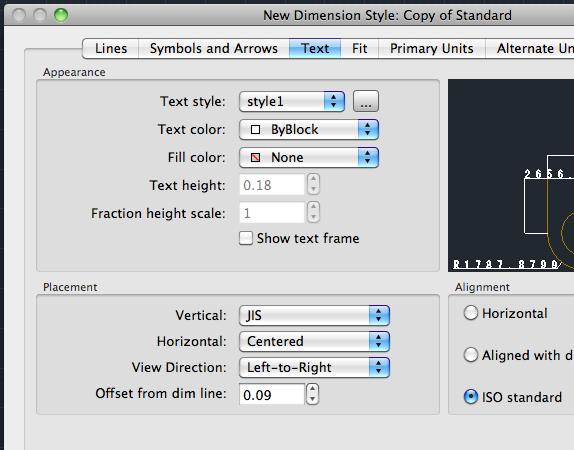
Task: Select ISO standard alignment radio
Action: (470, 397)
